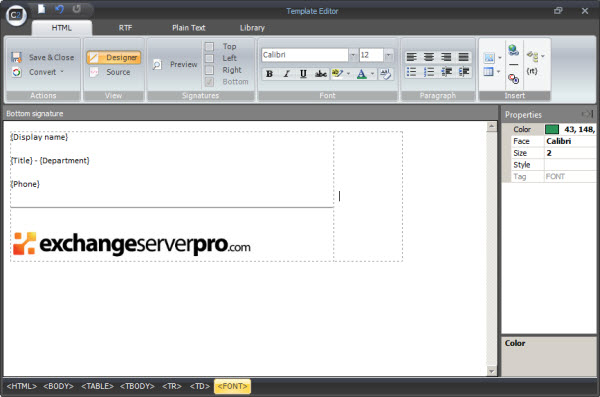
Task: Toggle the Bottom signature checkbox
Action: click(x=209, y=82)
